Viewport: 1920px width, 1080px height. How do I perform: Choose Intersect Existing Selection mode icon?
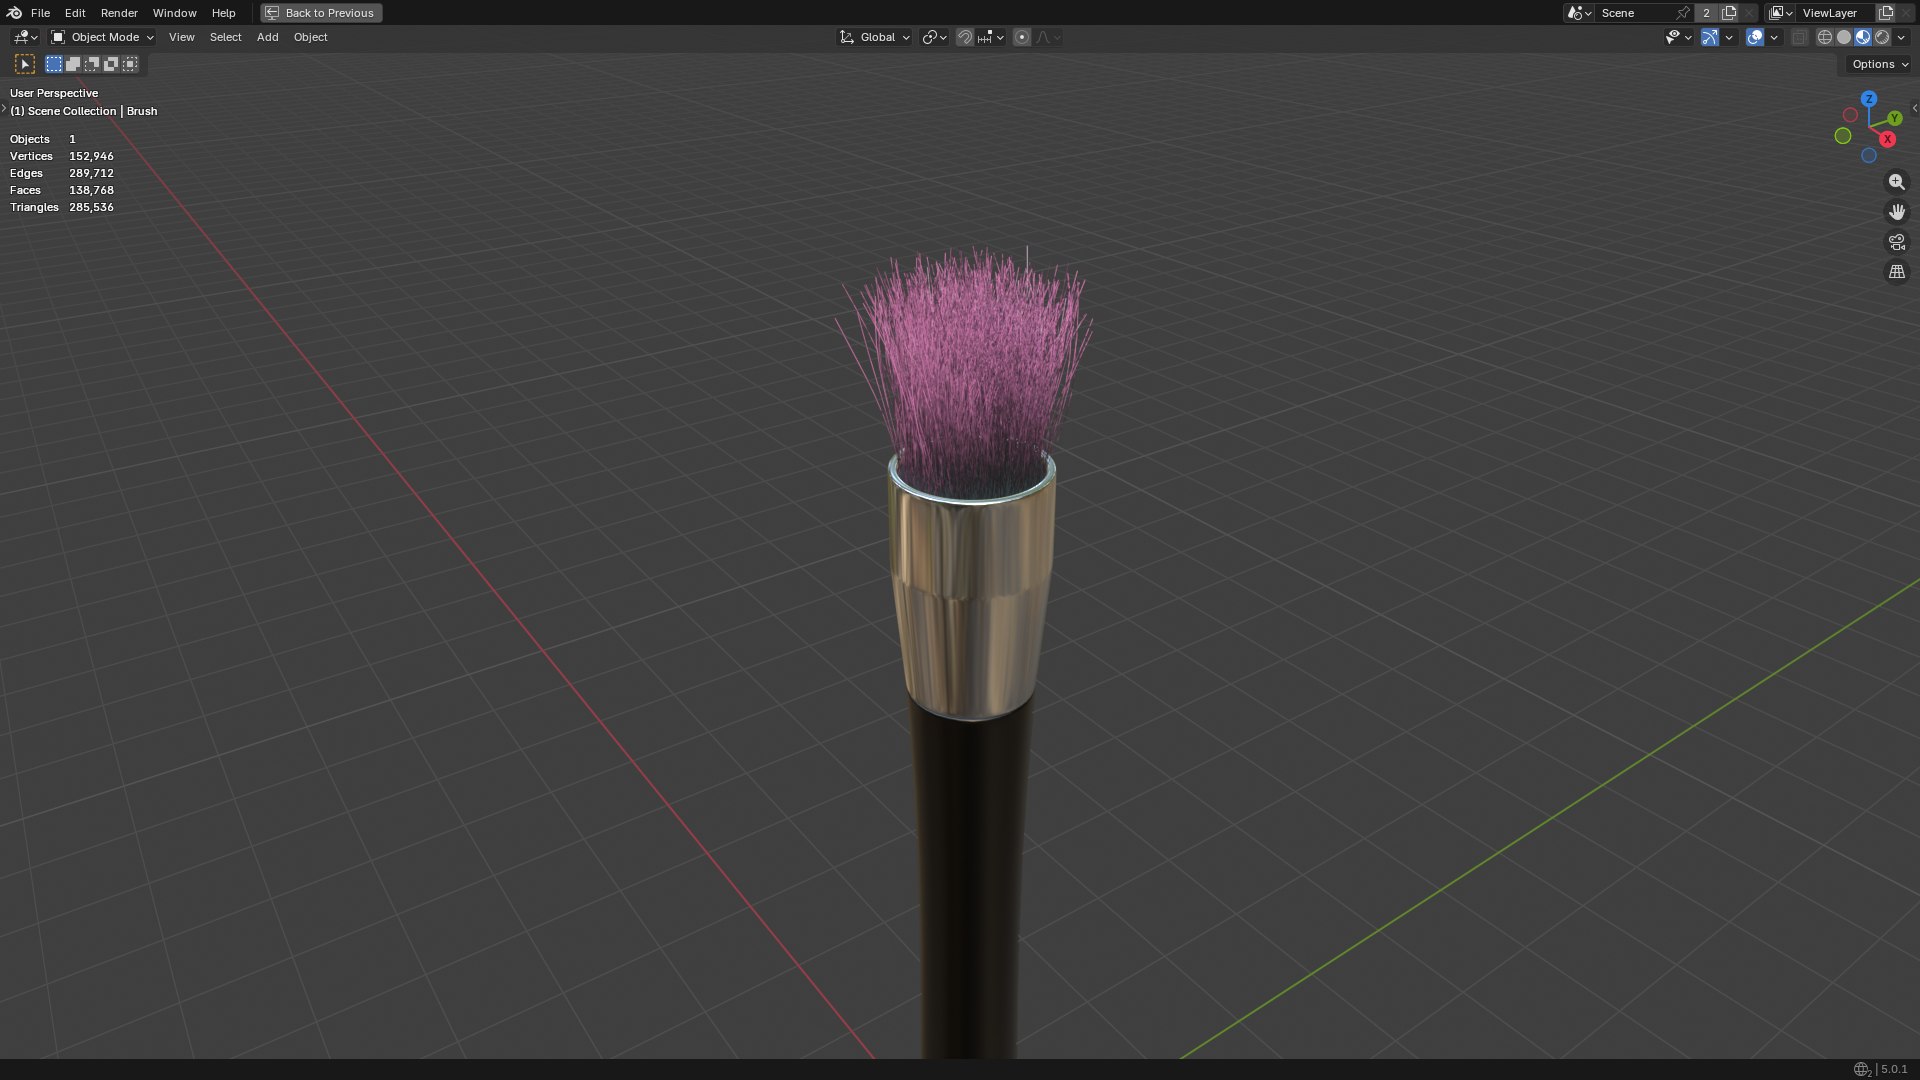pyautogui.click(x=130, y=64)
